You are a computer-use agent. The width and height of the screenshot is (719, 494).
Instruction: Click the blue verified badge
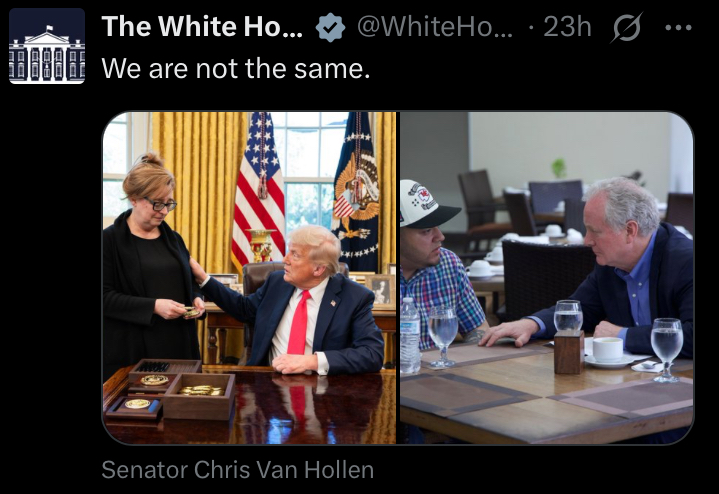(x=330, y=28)
